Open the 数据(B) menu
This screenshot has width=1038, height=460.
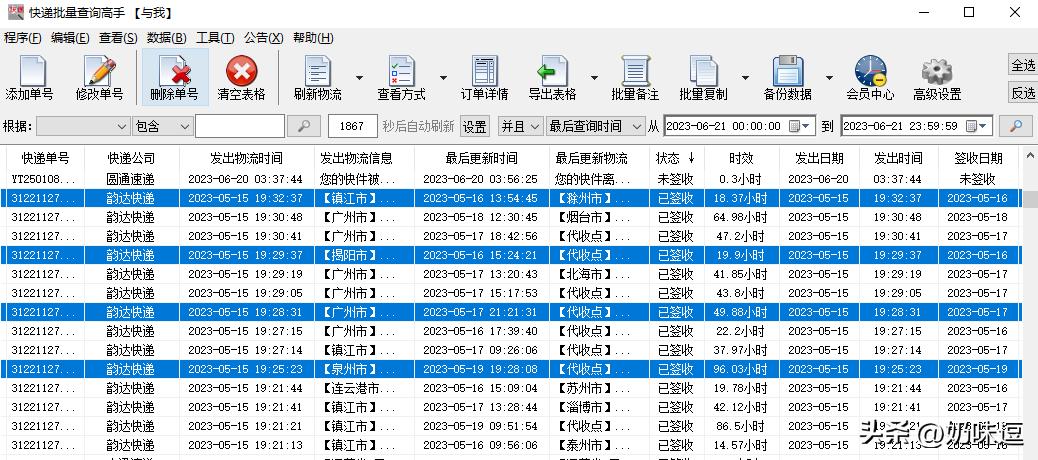pyautogui.click(x=166, y=38)
